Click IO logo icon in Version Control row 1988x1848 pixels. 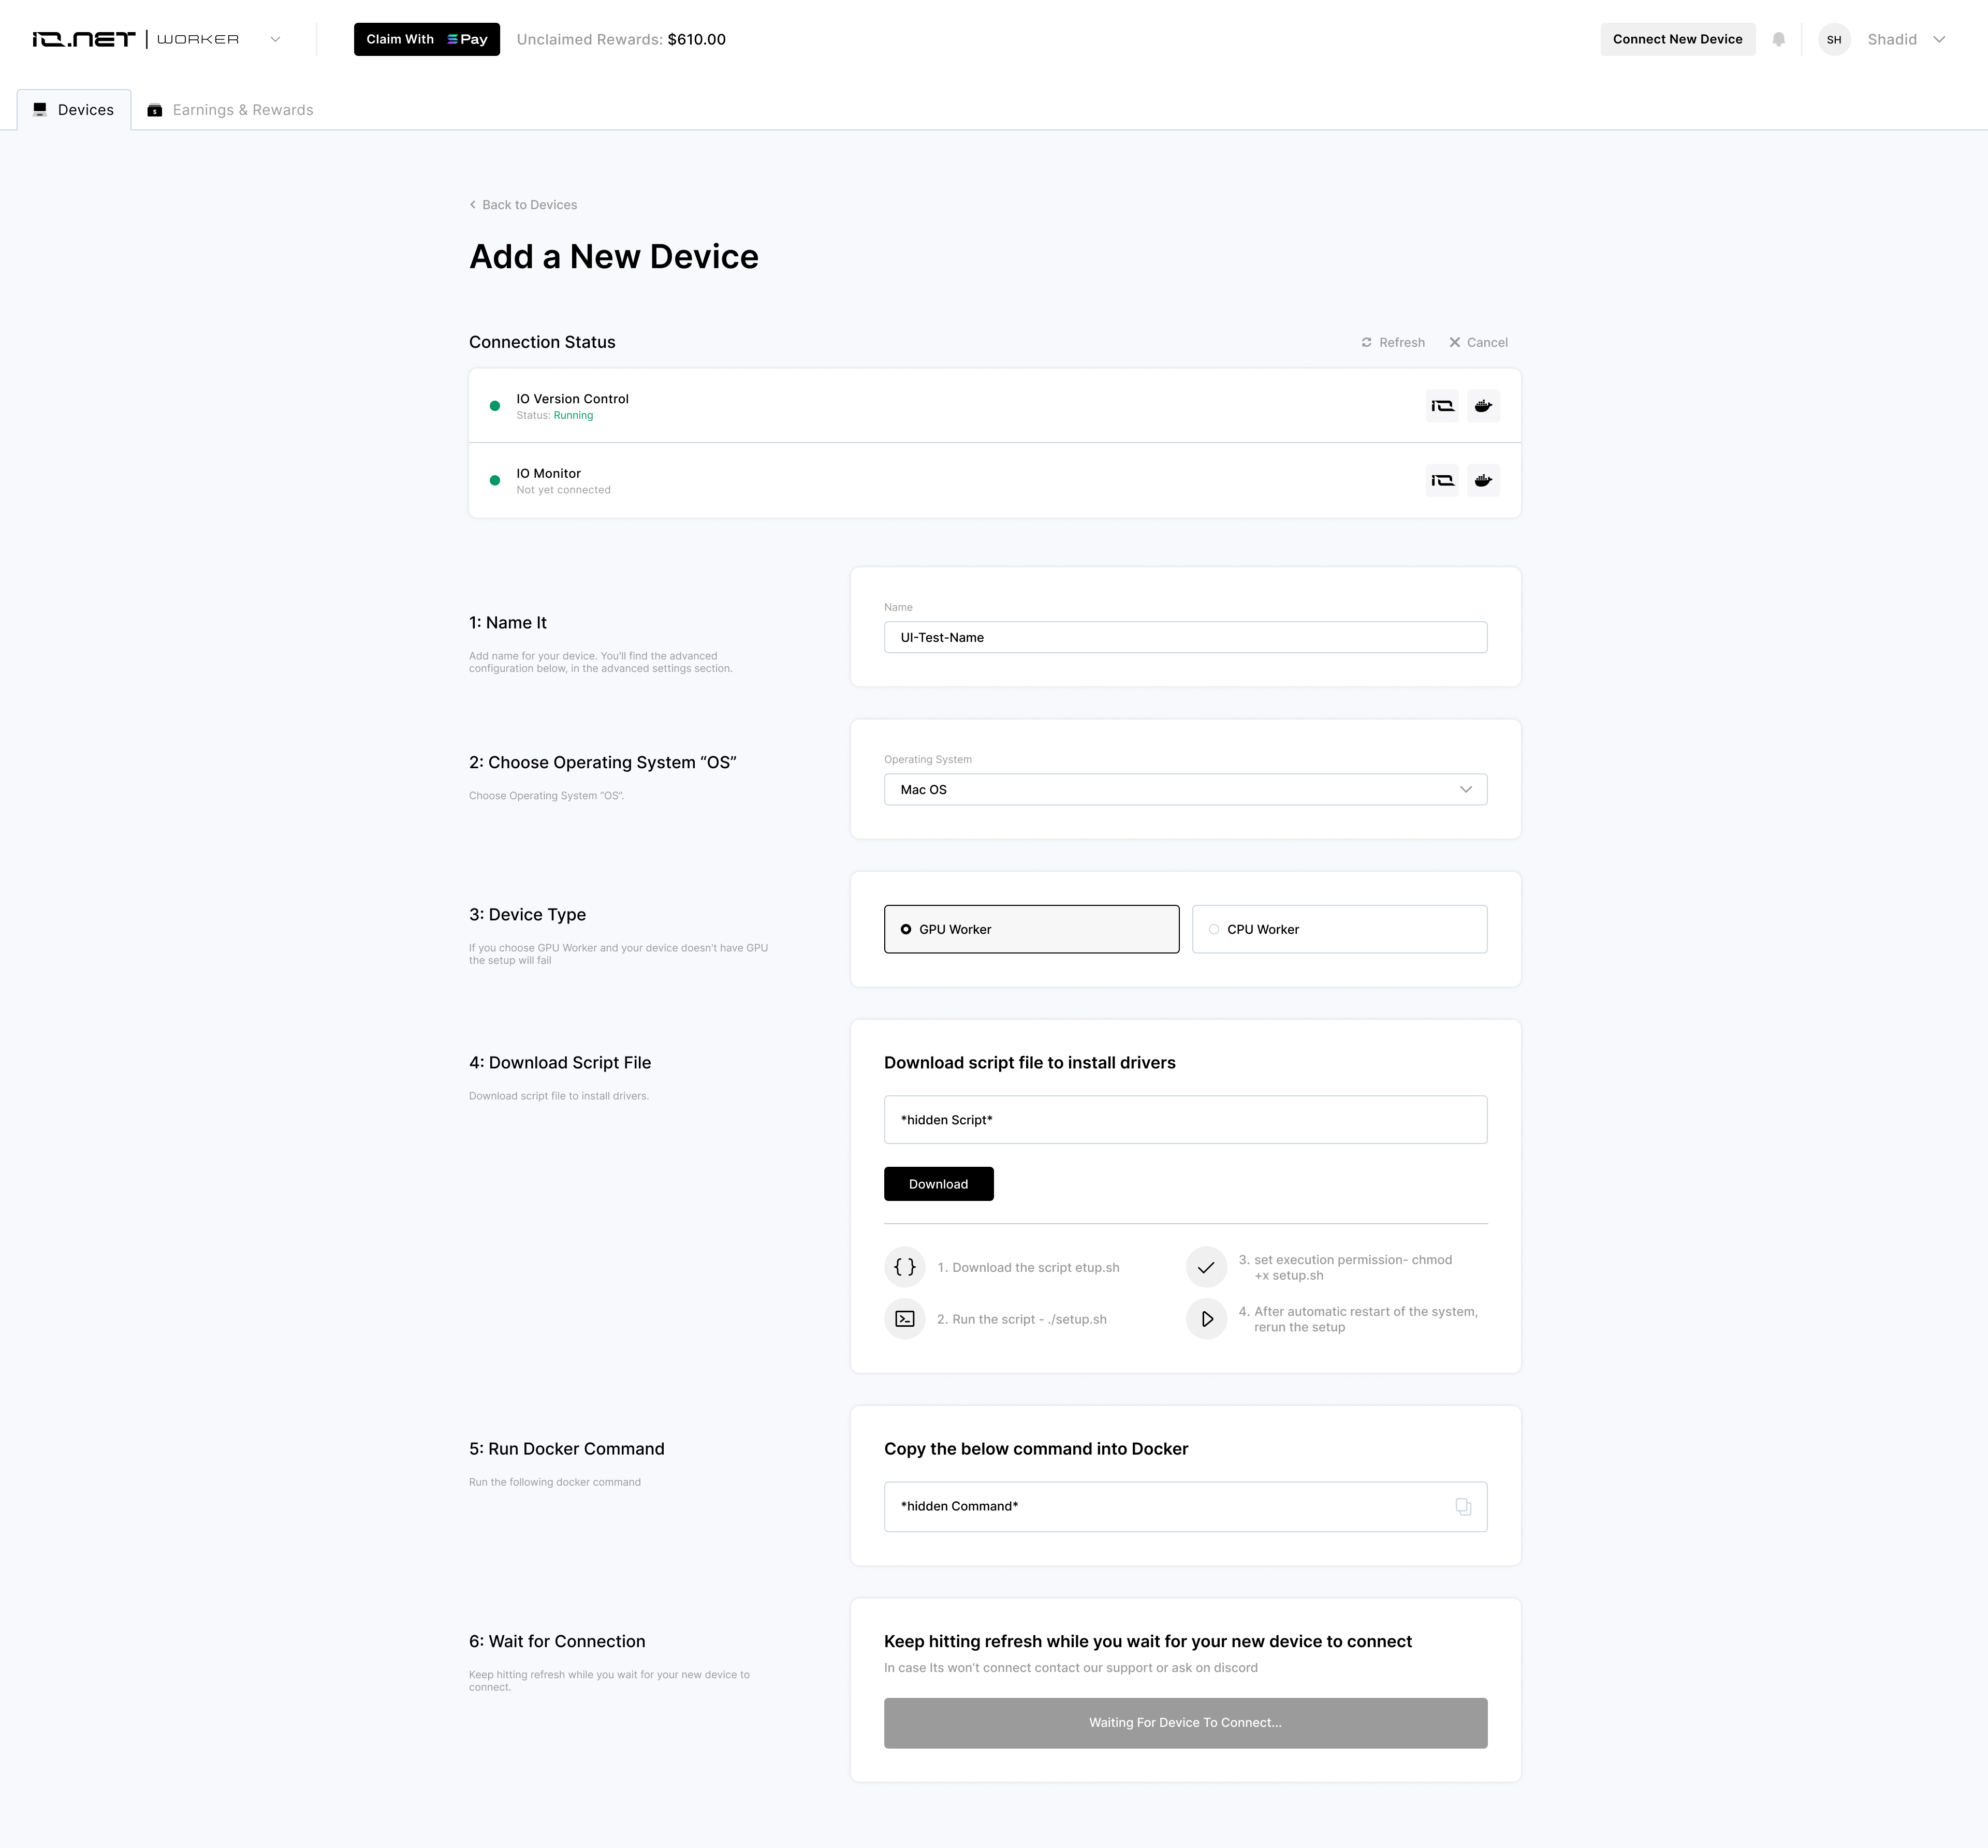[1442, 406]
